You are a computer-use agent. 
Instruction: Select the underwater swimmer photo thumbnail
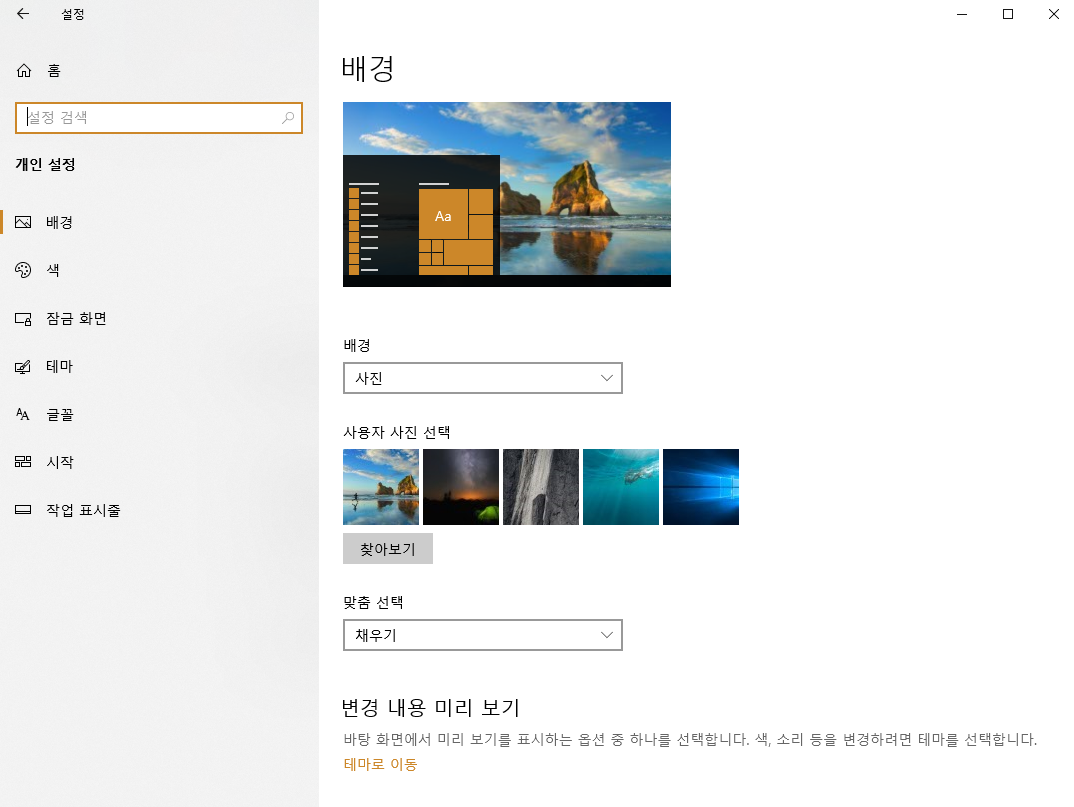tap(621, 487)
